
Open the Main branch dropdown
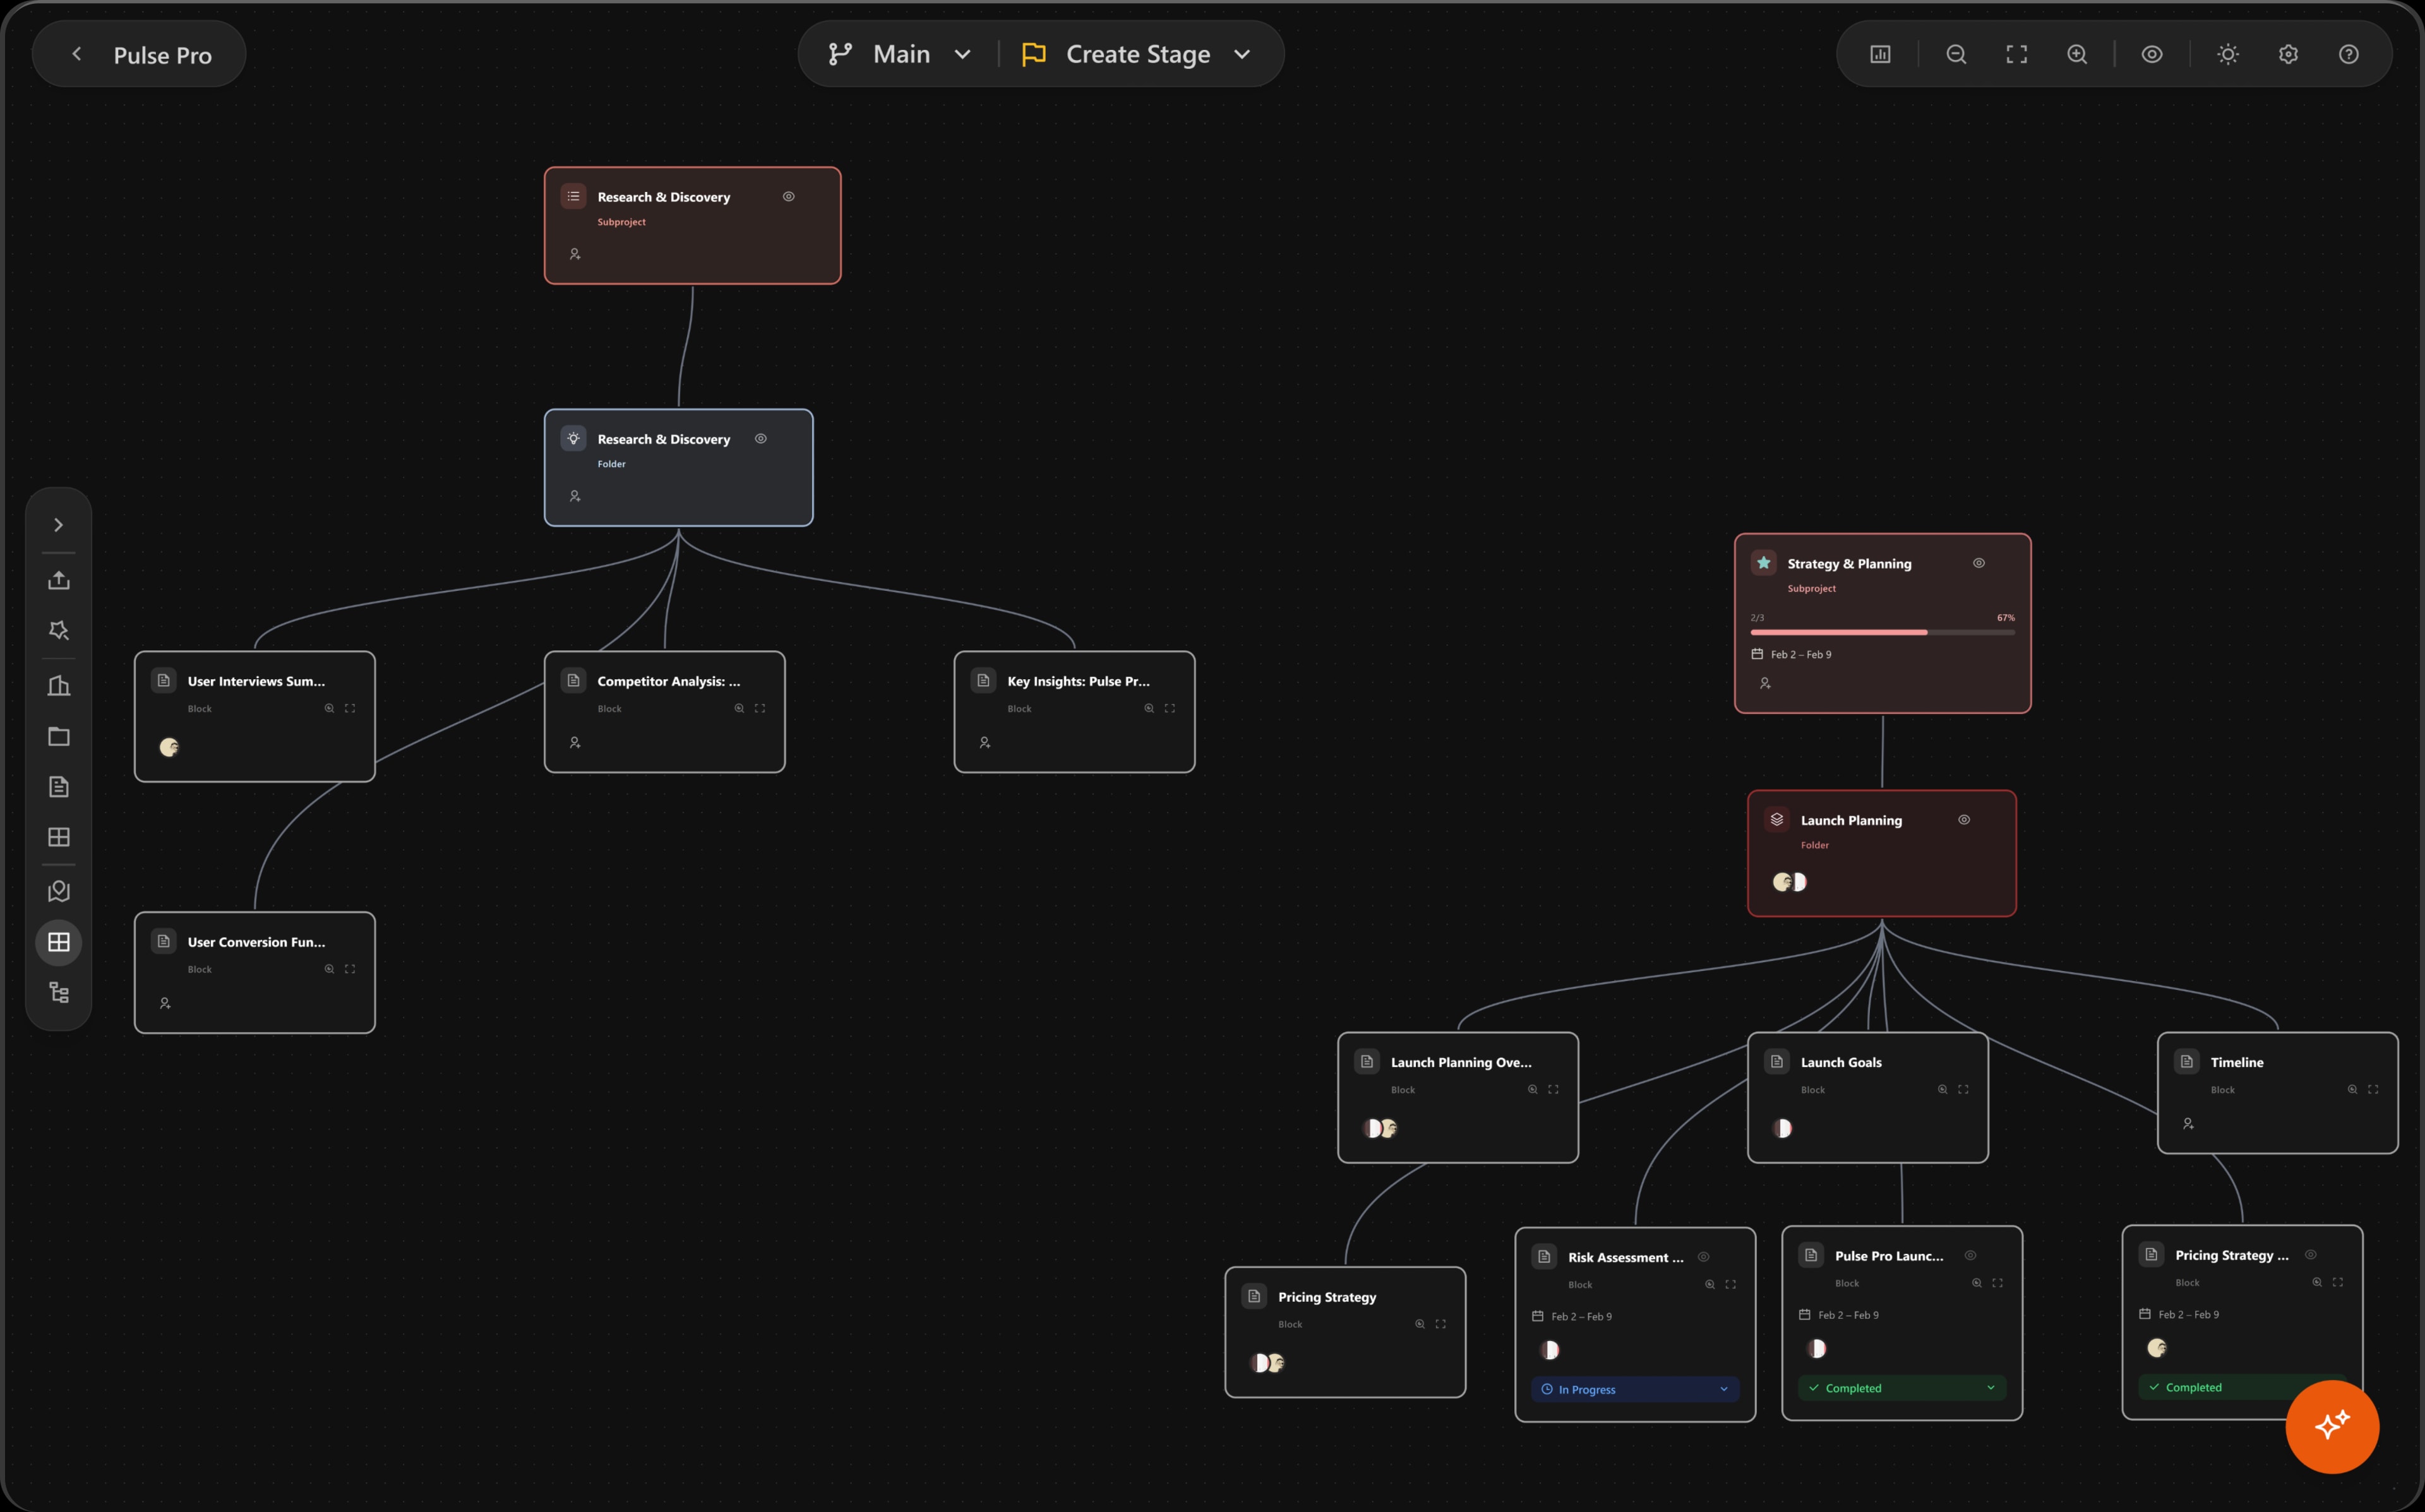click(963, 54)
